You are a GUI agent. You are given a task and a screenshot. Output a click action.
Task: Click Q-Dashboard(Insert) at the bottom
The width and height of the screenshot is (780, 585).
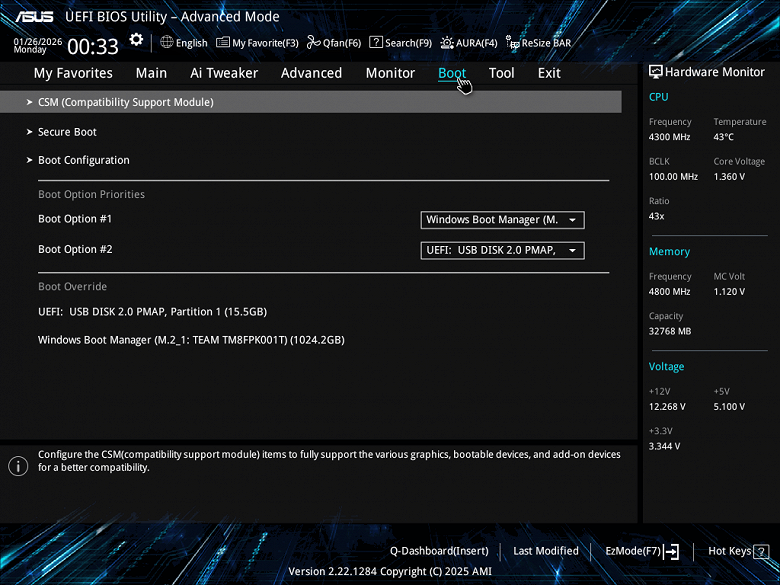point(439,551)
